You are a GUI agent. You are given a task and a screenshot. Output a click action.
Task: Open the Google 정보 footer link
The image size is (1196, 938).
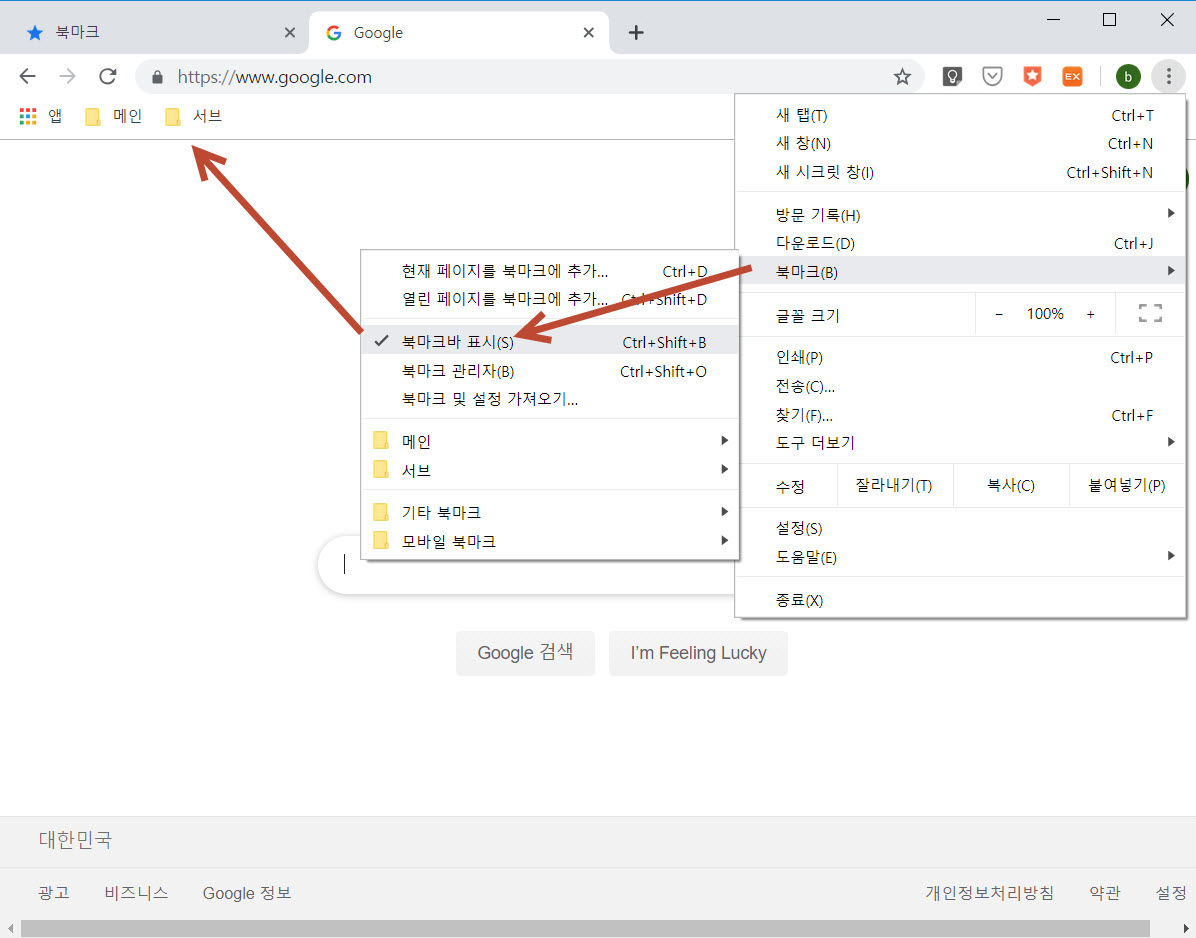click(246, 892)
